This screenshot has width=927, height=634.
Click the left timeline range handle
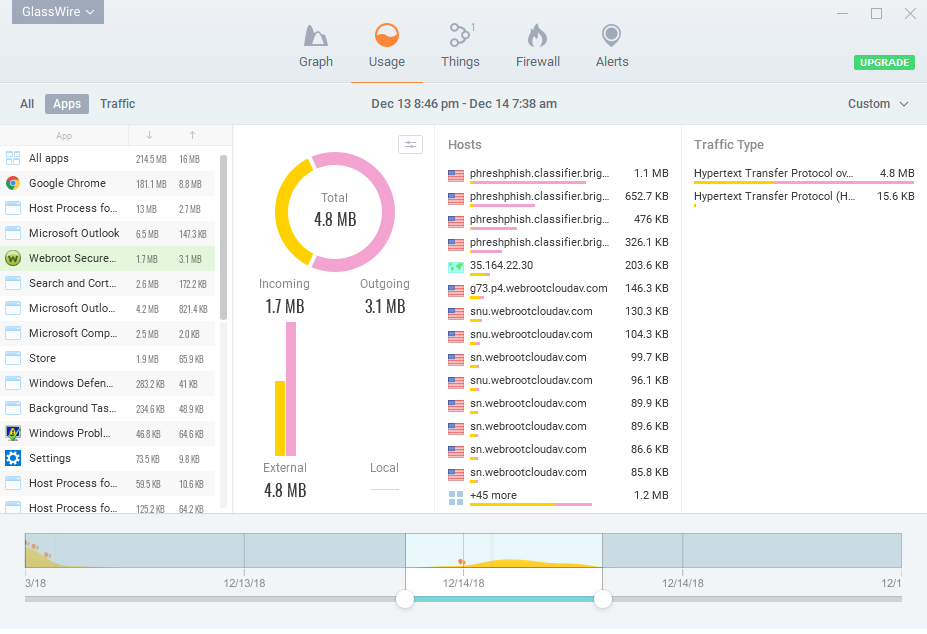click(x=405, y=599)
